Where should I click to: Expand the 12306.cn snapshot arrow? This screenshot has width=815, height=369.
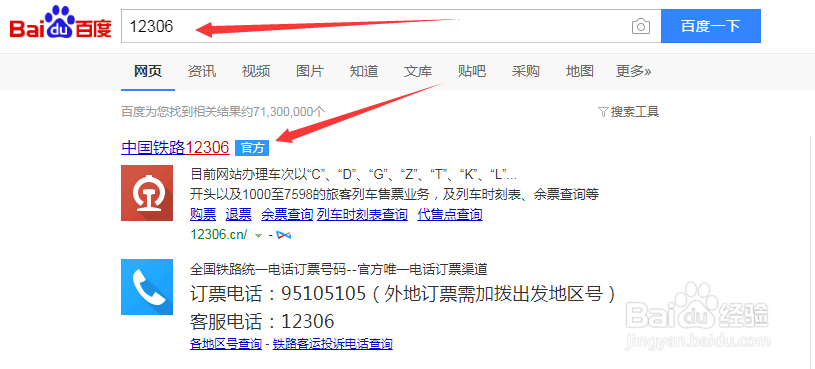point(258,235)
